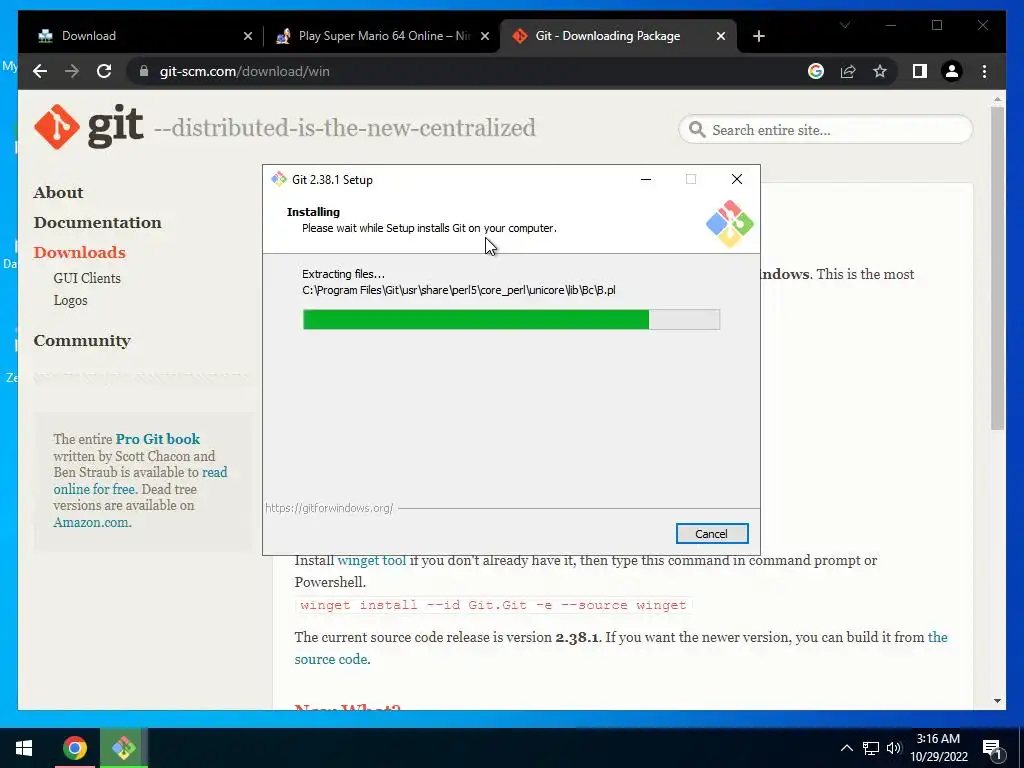Click the address bar lock icon
Image resolution: width=1024 pixels, height=768 pixels.
[x=144, y=71]
